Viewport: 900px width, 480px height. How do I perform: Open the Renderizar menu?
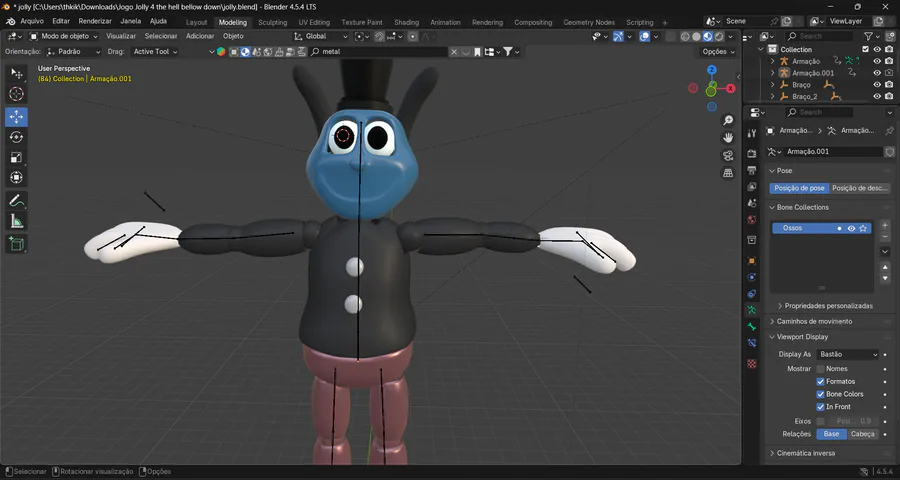coord(95,21)
